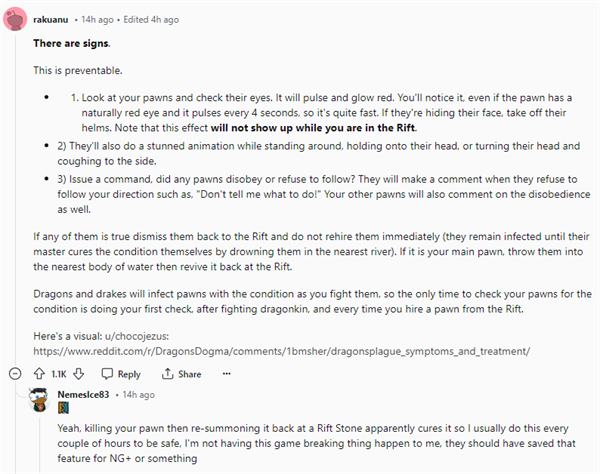The height and width of the screenshot is (474, 600).
Task: Reply to rakuanu's comment
Action: (x=121, y=374)
